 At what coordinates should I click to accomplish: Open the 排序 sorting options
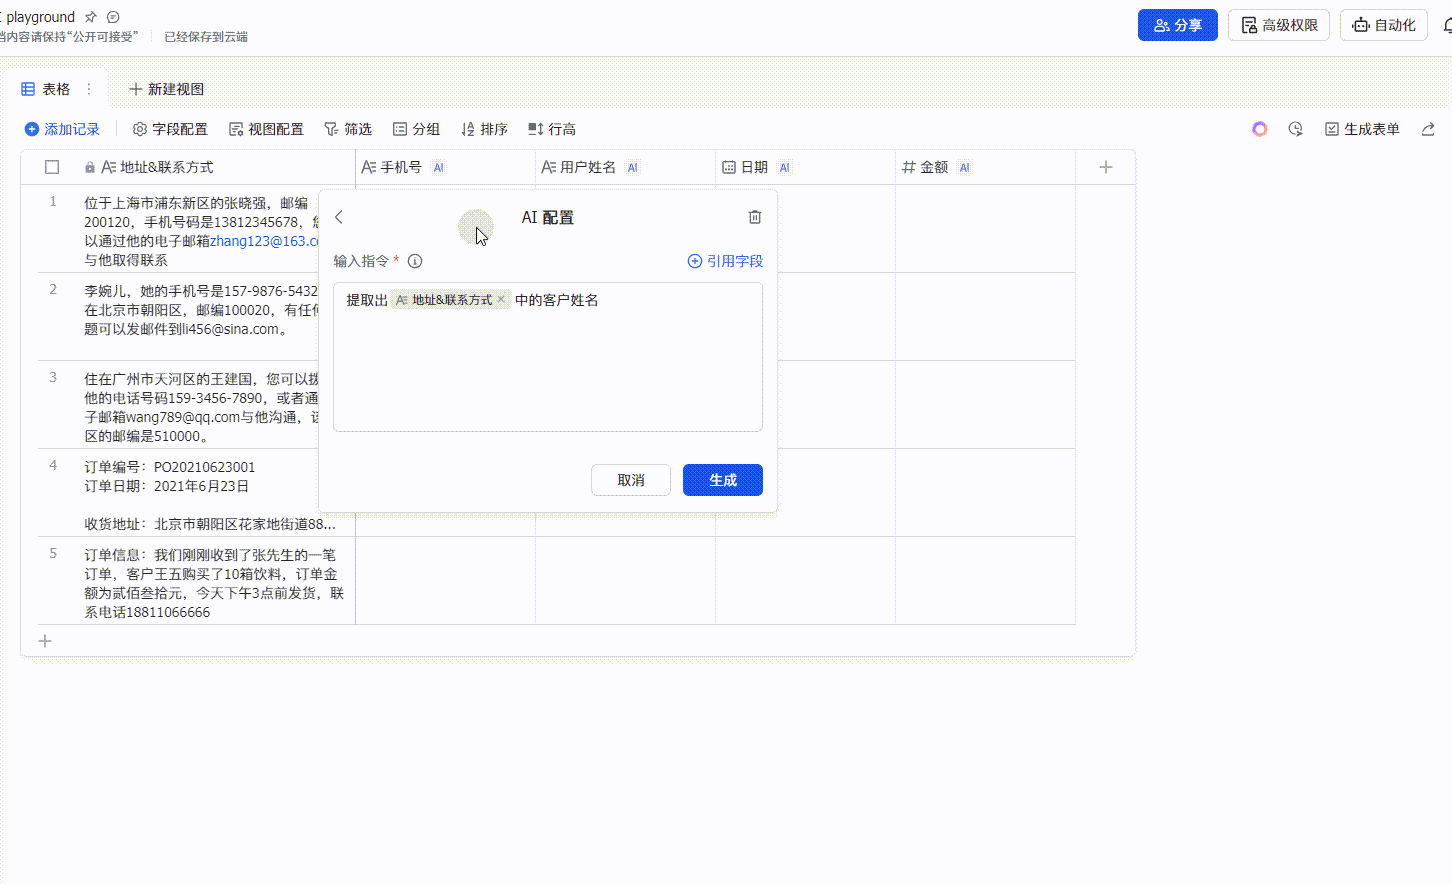pos(484,129)
